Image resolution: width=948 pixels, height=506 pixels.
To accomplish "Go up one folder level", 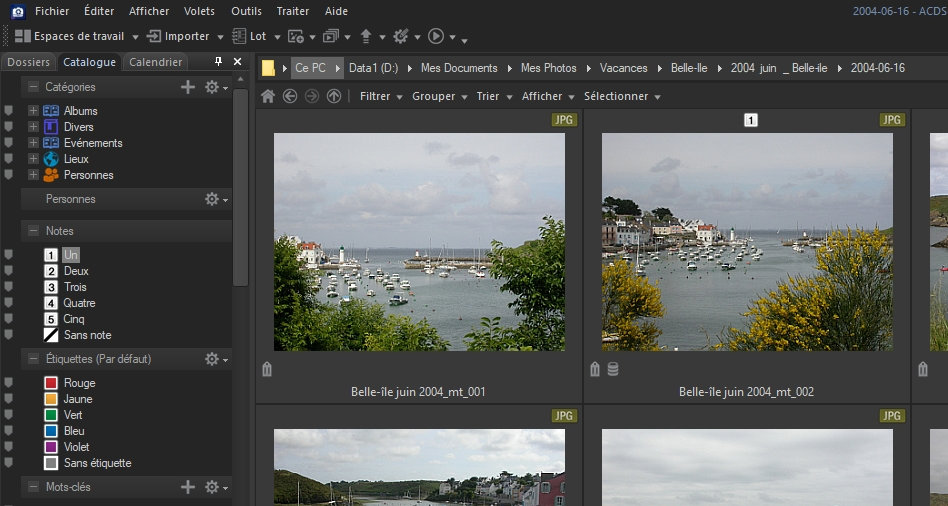I will coord(334,96).
